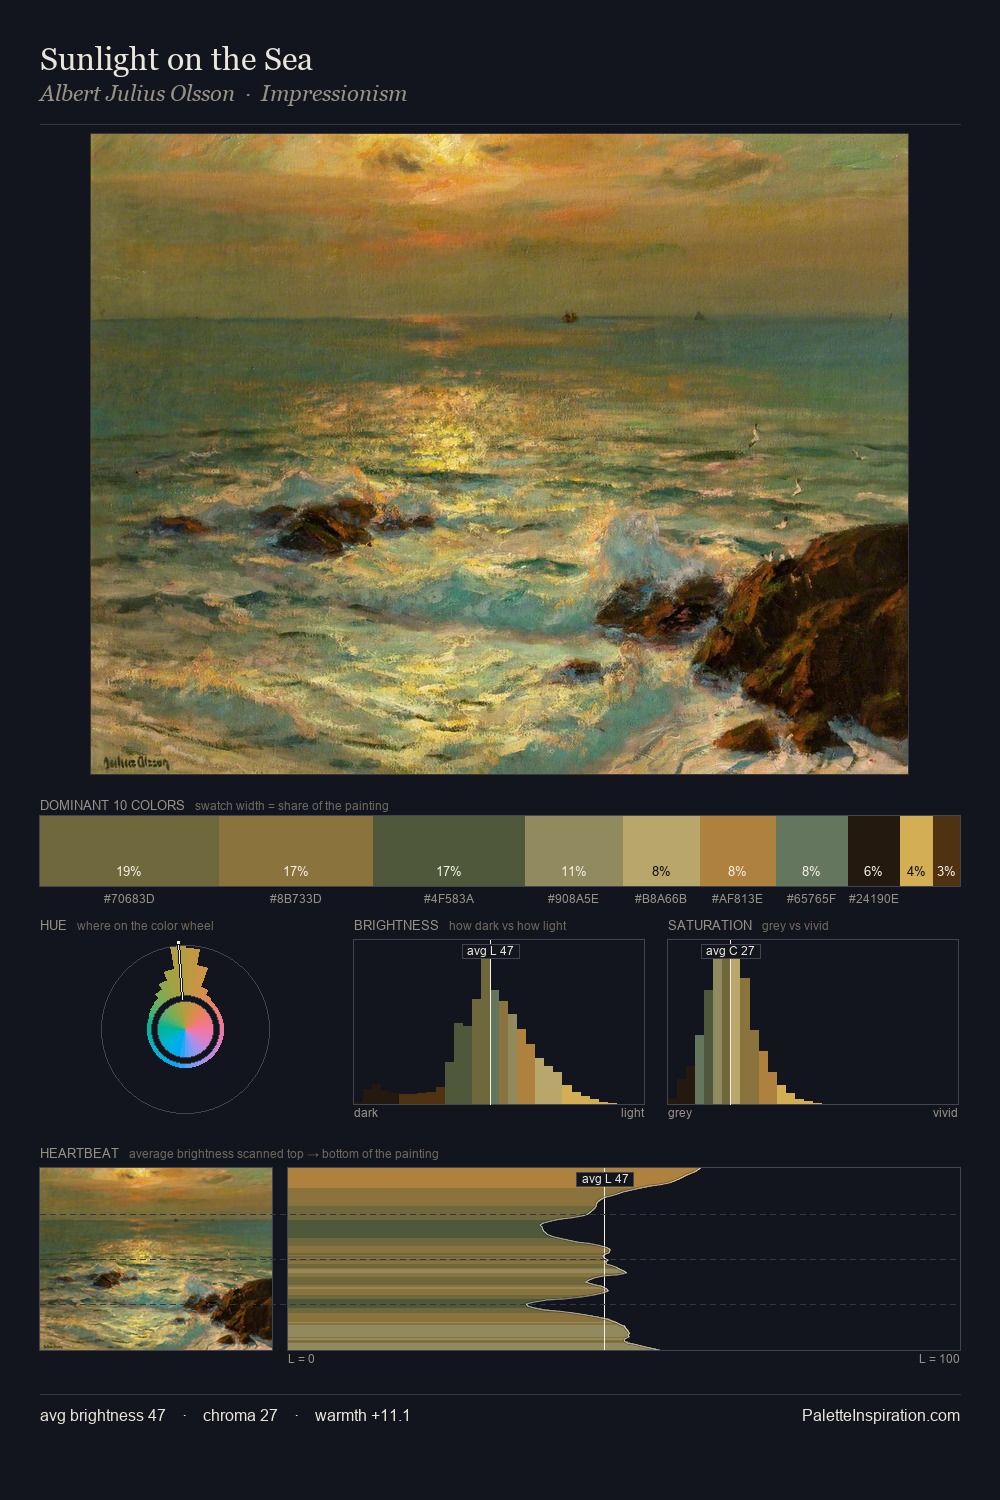
Task: Select the near-black 6% swatch #24190E
Action: coord(874,851)
